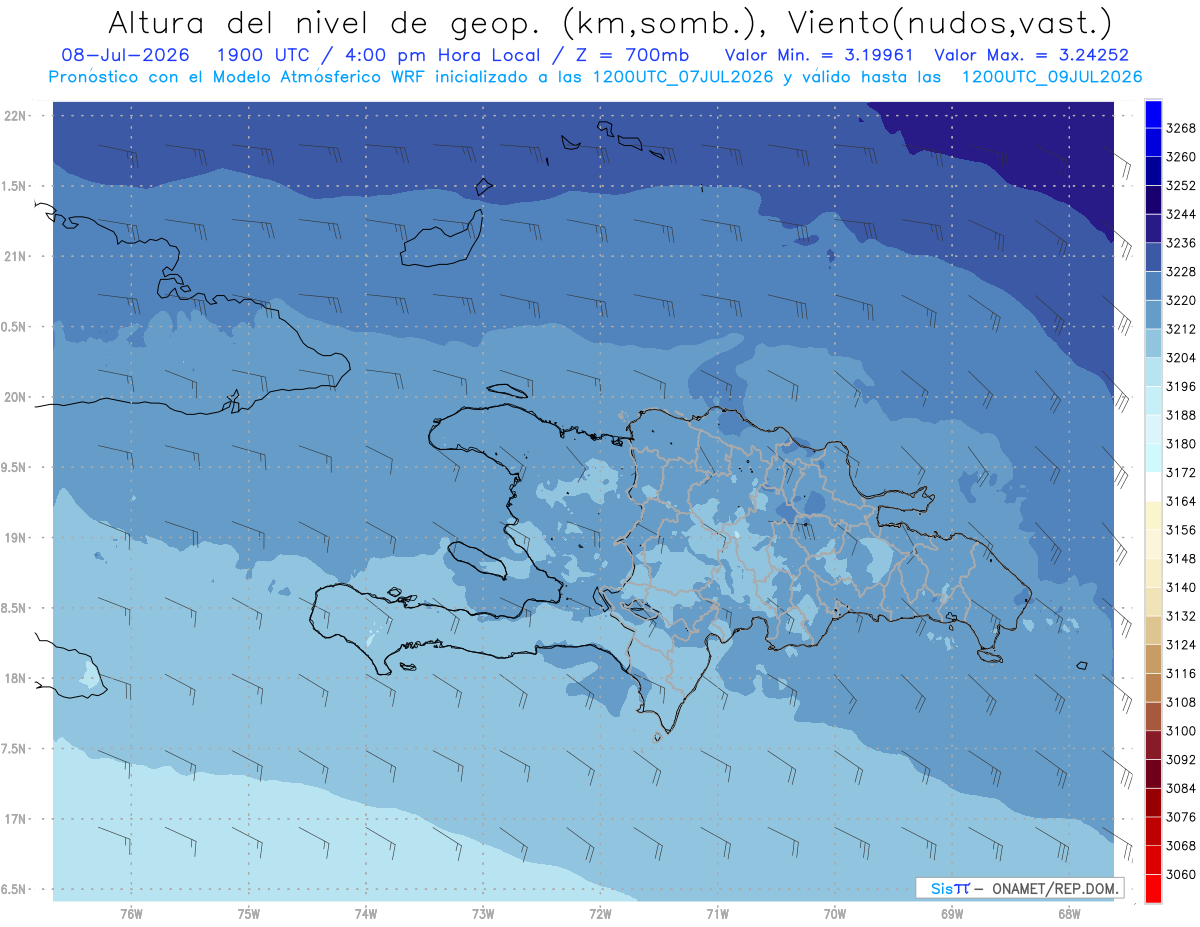The width and height of the screenshot is (1200, 927).
Task: Click 'Viento(nudos,vast.)' in the title
Action: coord(952,22)
